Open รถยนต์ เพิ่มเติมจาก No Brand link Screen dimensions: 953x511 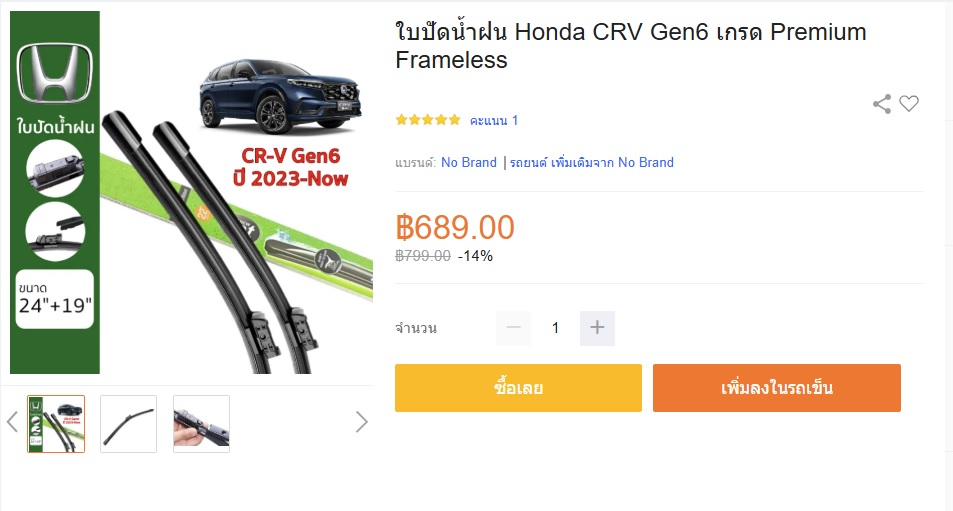(x=591, y=162)
